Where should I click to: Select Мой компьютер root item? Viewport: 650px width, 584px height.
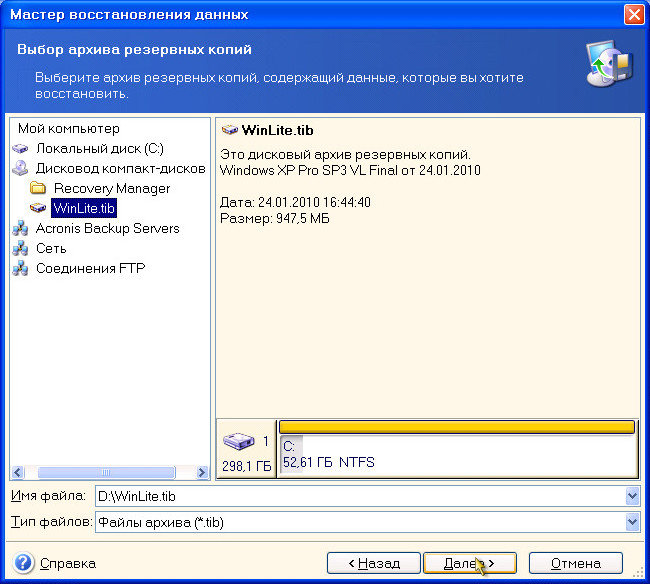point(68,128)
